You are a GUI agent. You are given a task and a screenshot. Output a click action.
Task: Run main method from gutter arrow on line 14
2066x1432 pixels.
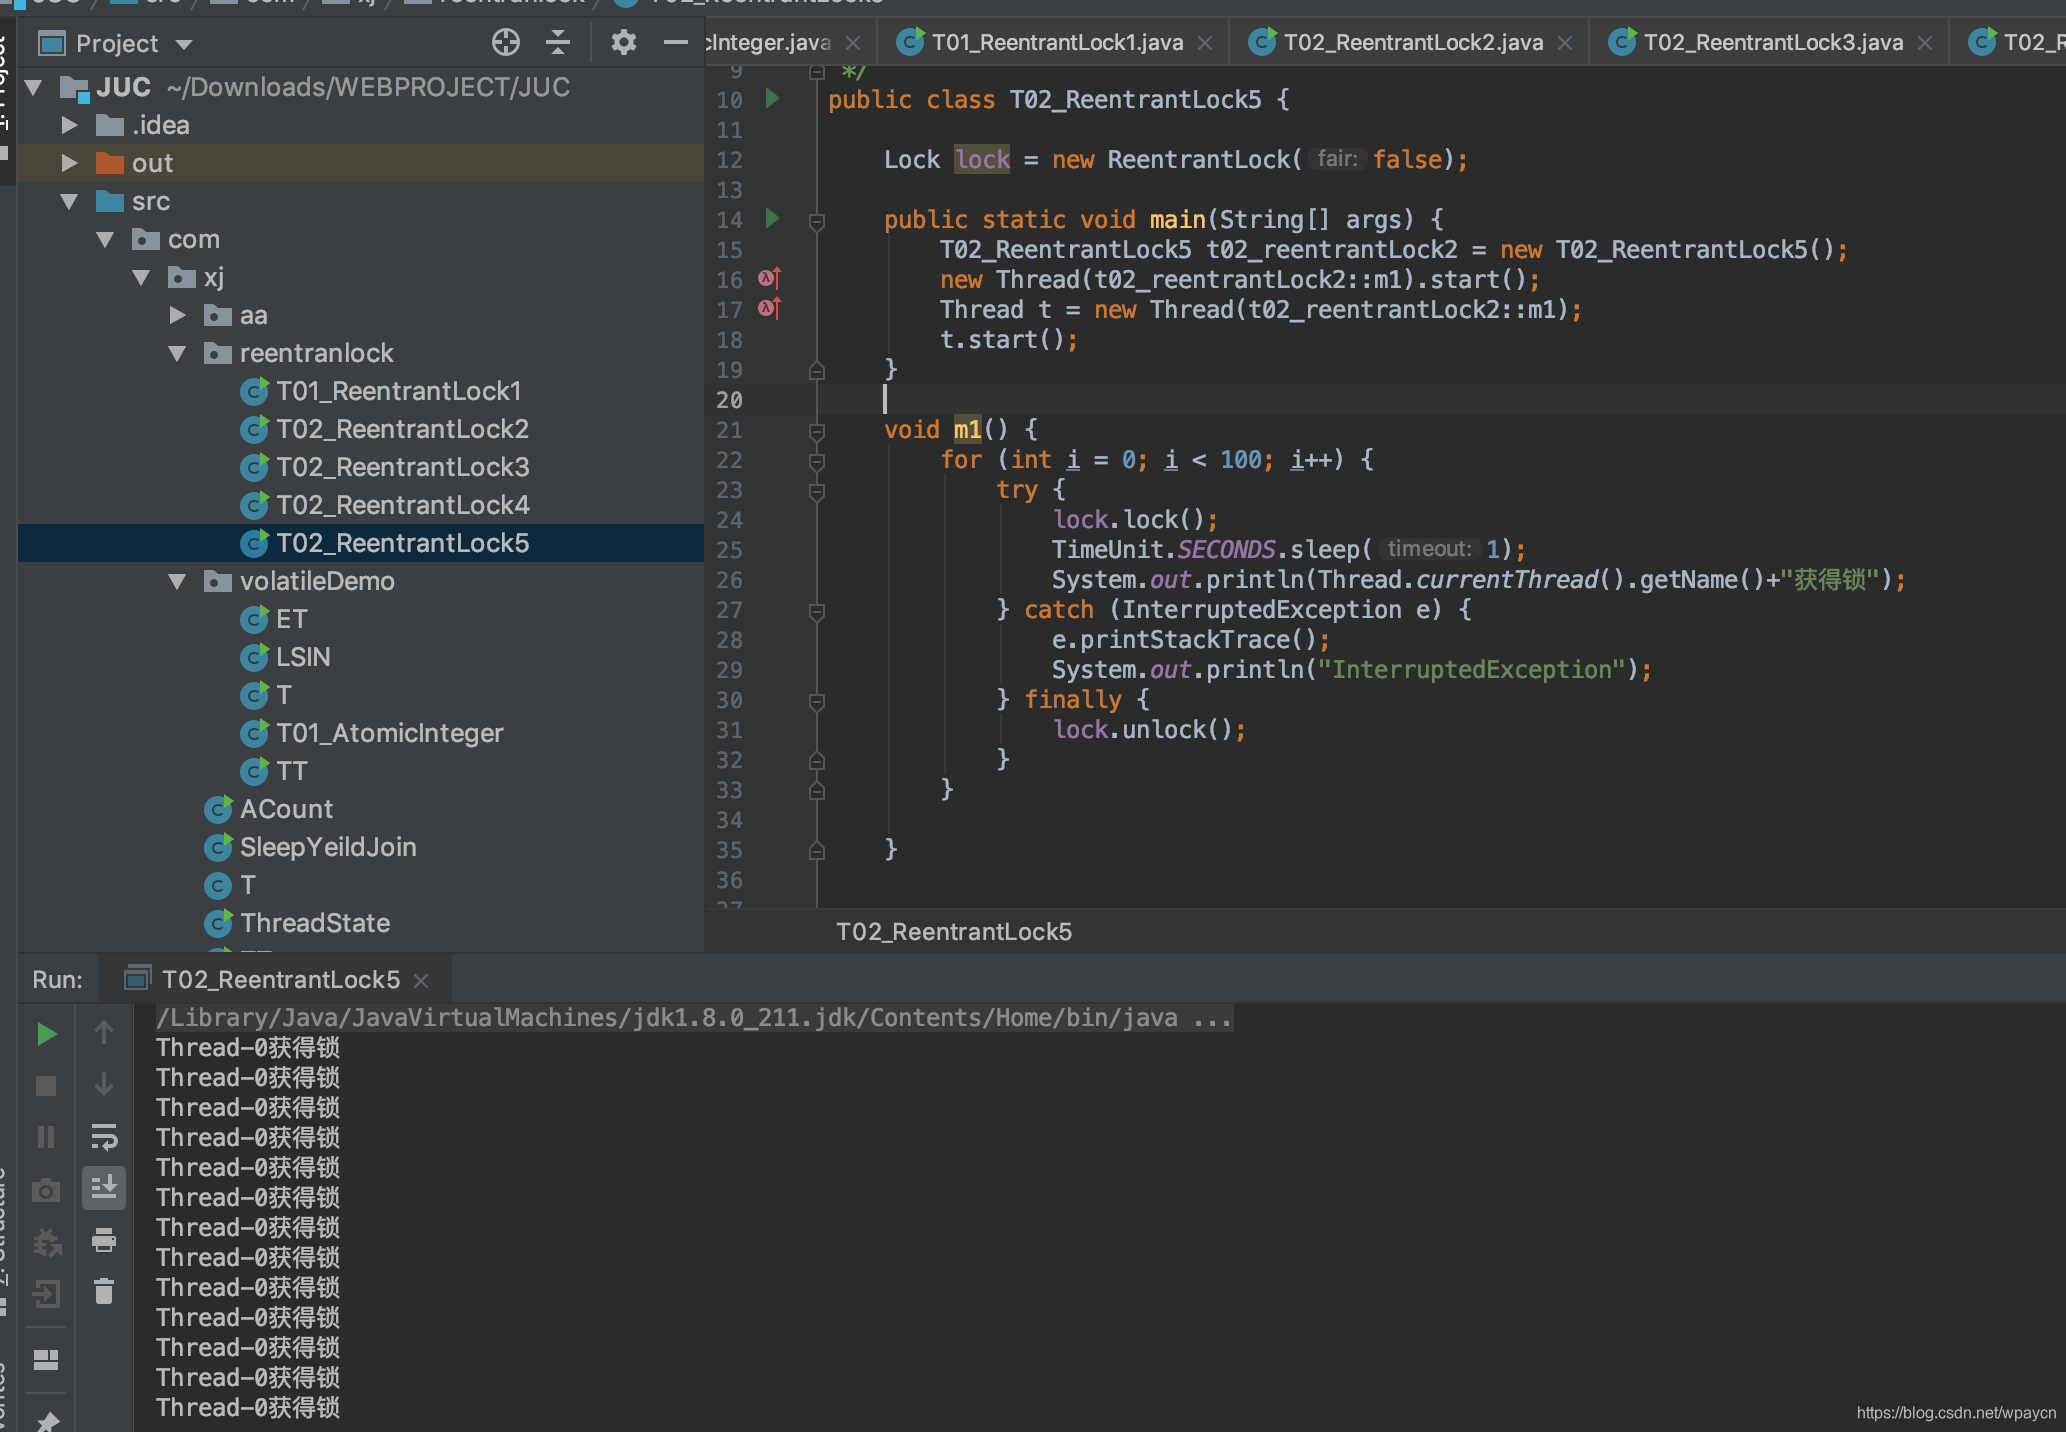pos(772,219)
